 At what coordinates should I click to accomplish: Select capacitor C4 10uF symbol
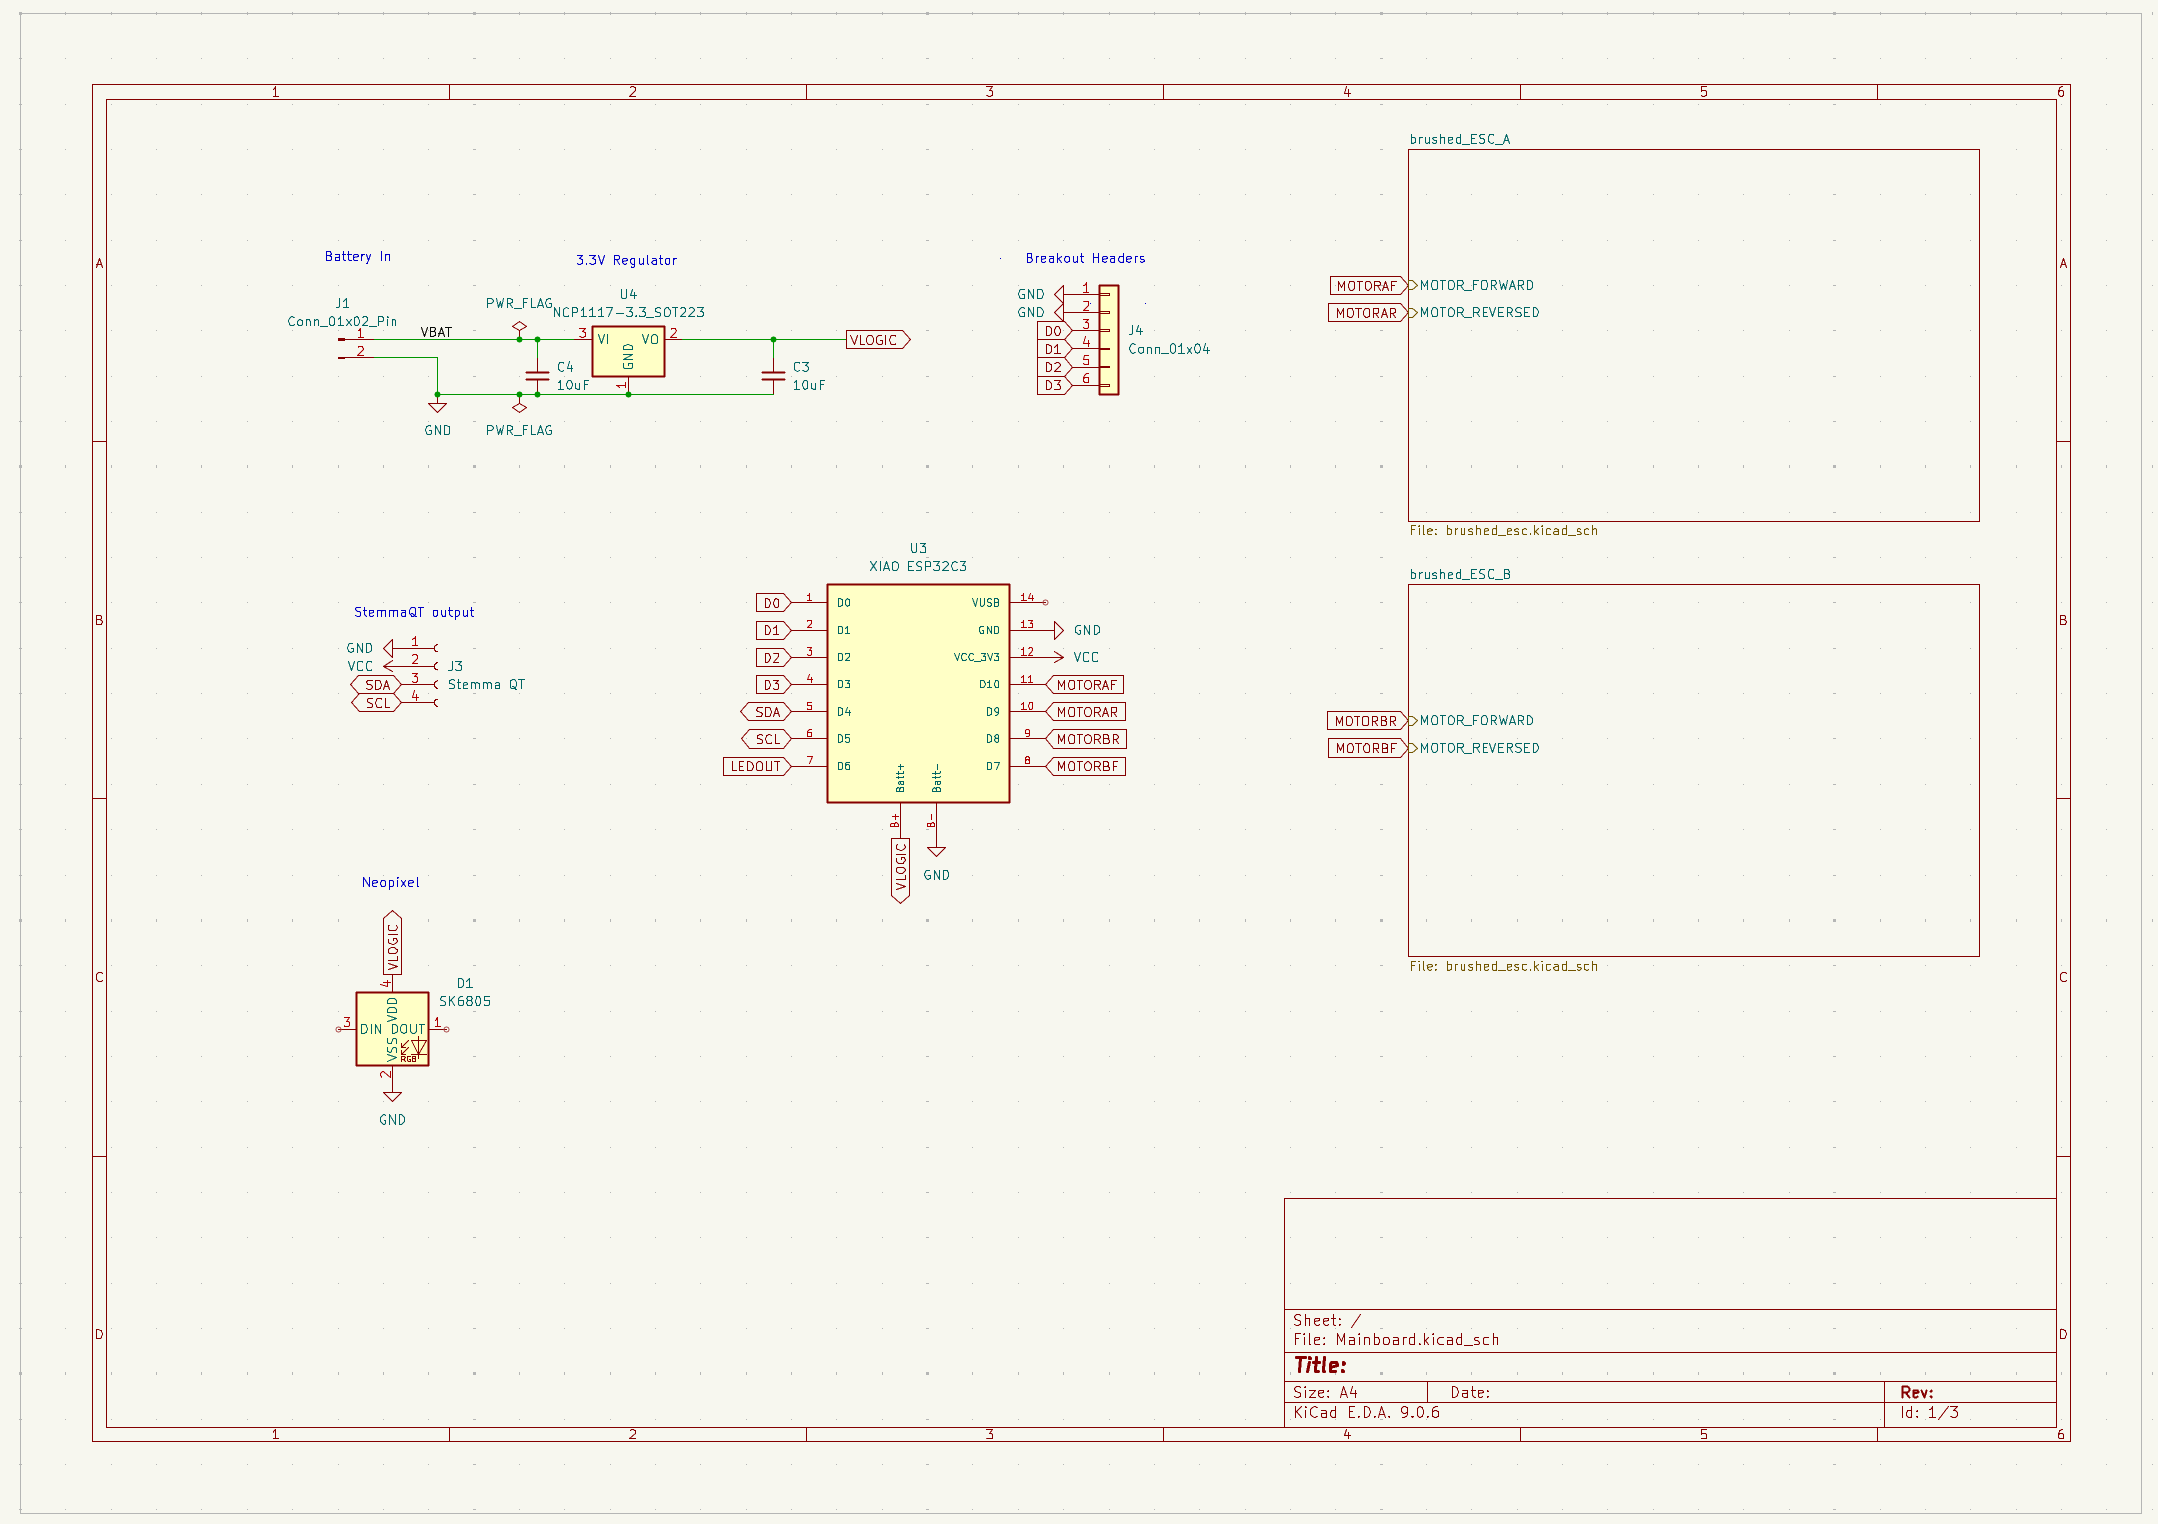pyautogui.click(x=537, y=377)
